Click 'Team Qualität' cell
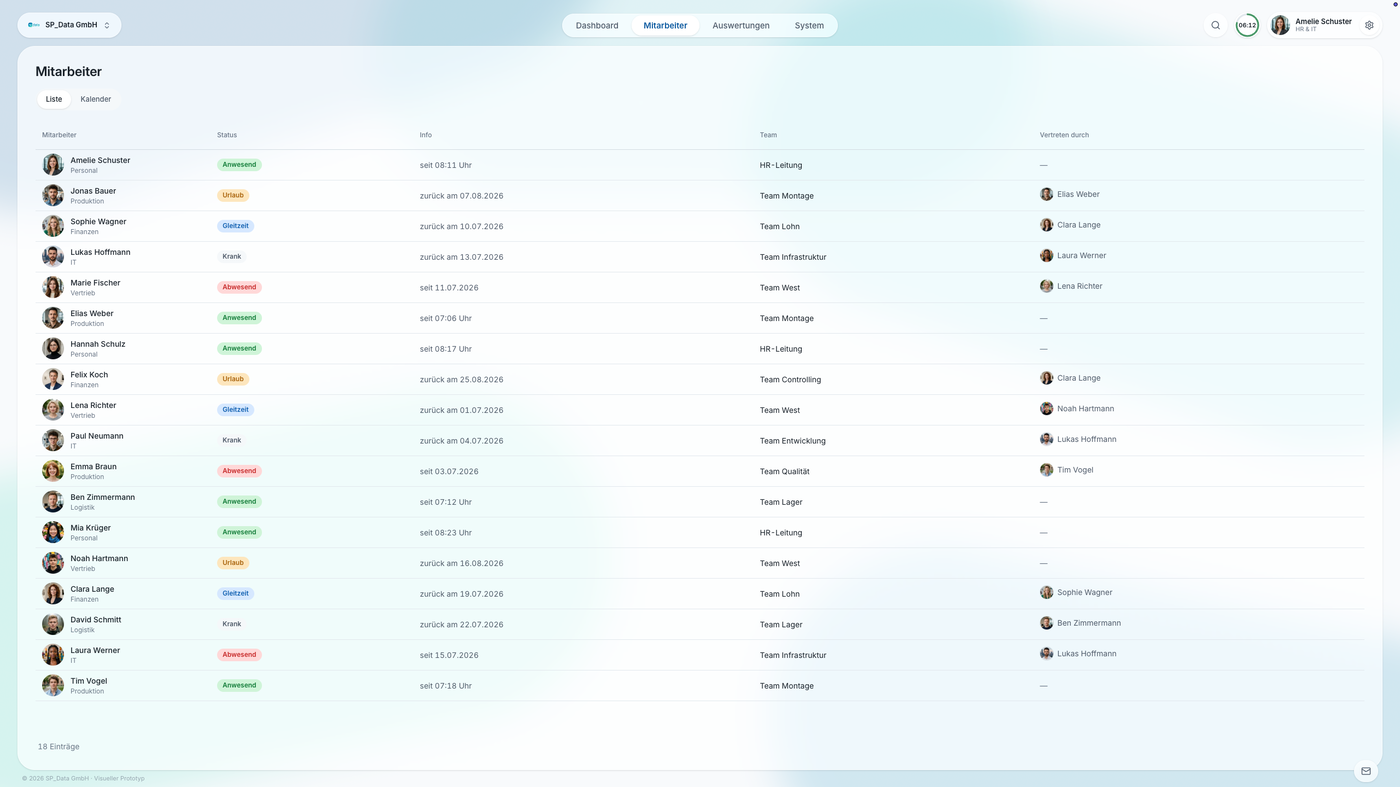1400x787 pixels. tap(785, 472)
